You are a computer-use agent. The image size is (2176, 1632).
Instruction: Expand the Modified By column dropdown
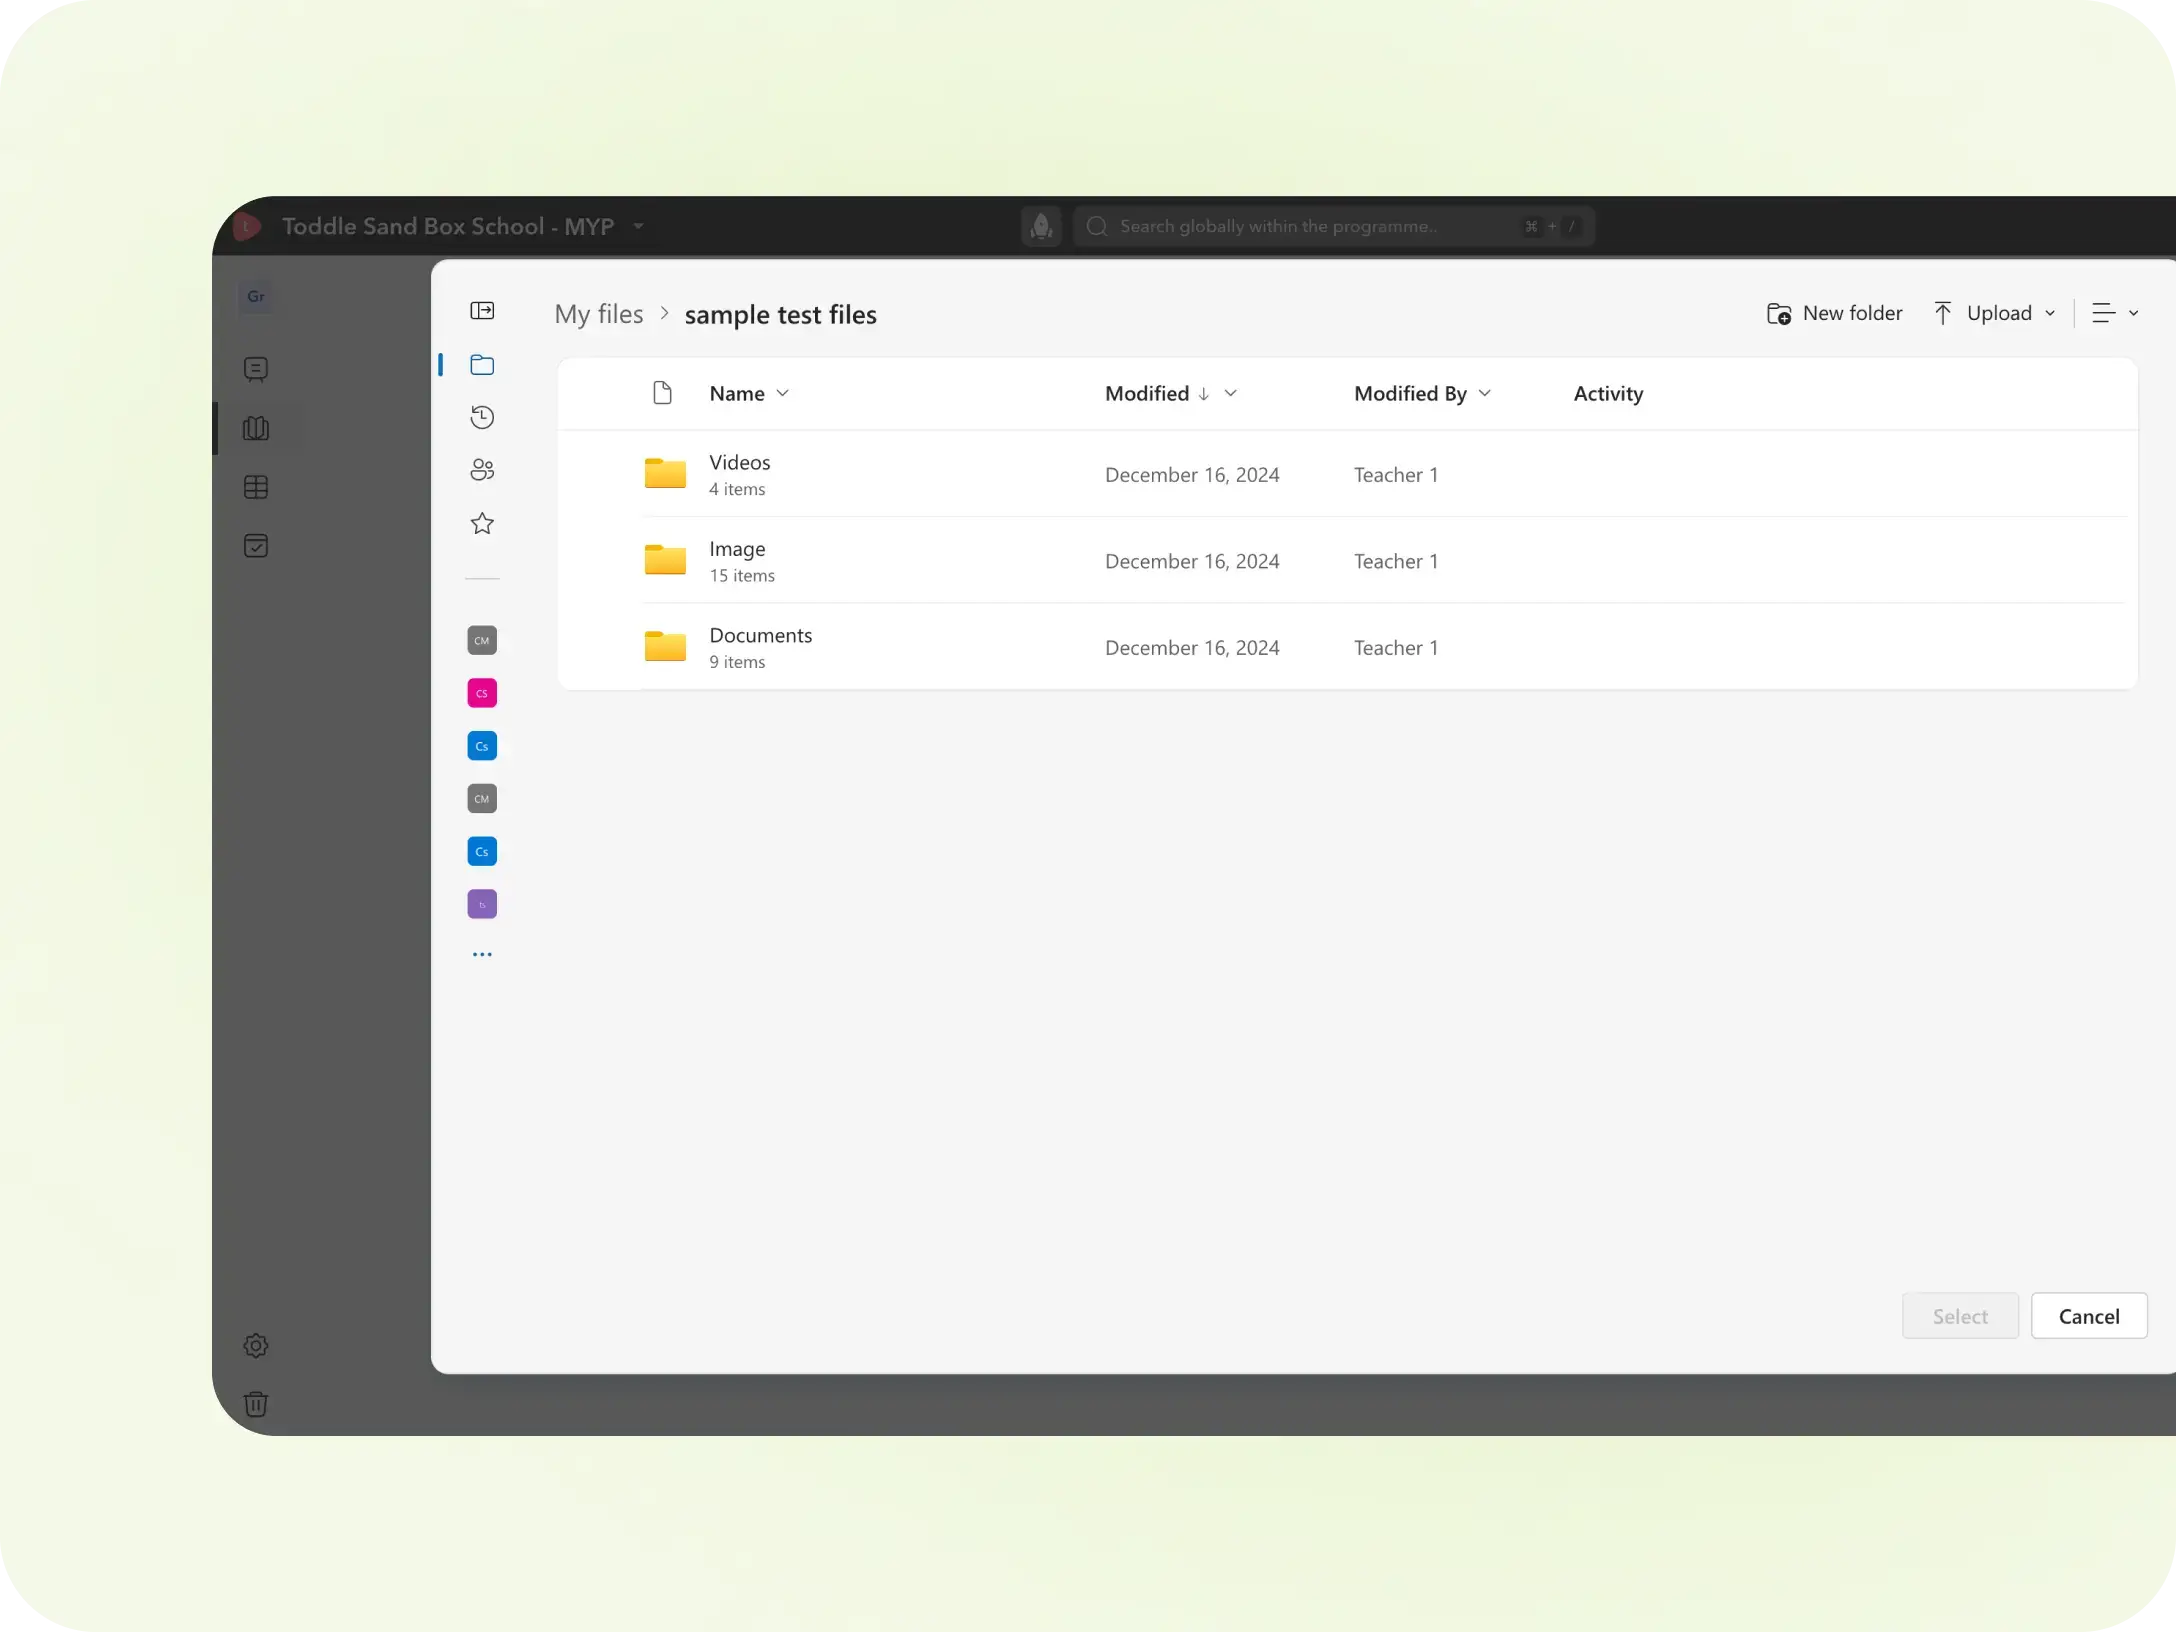click(1485, 393)
